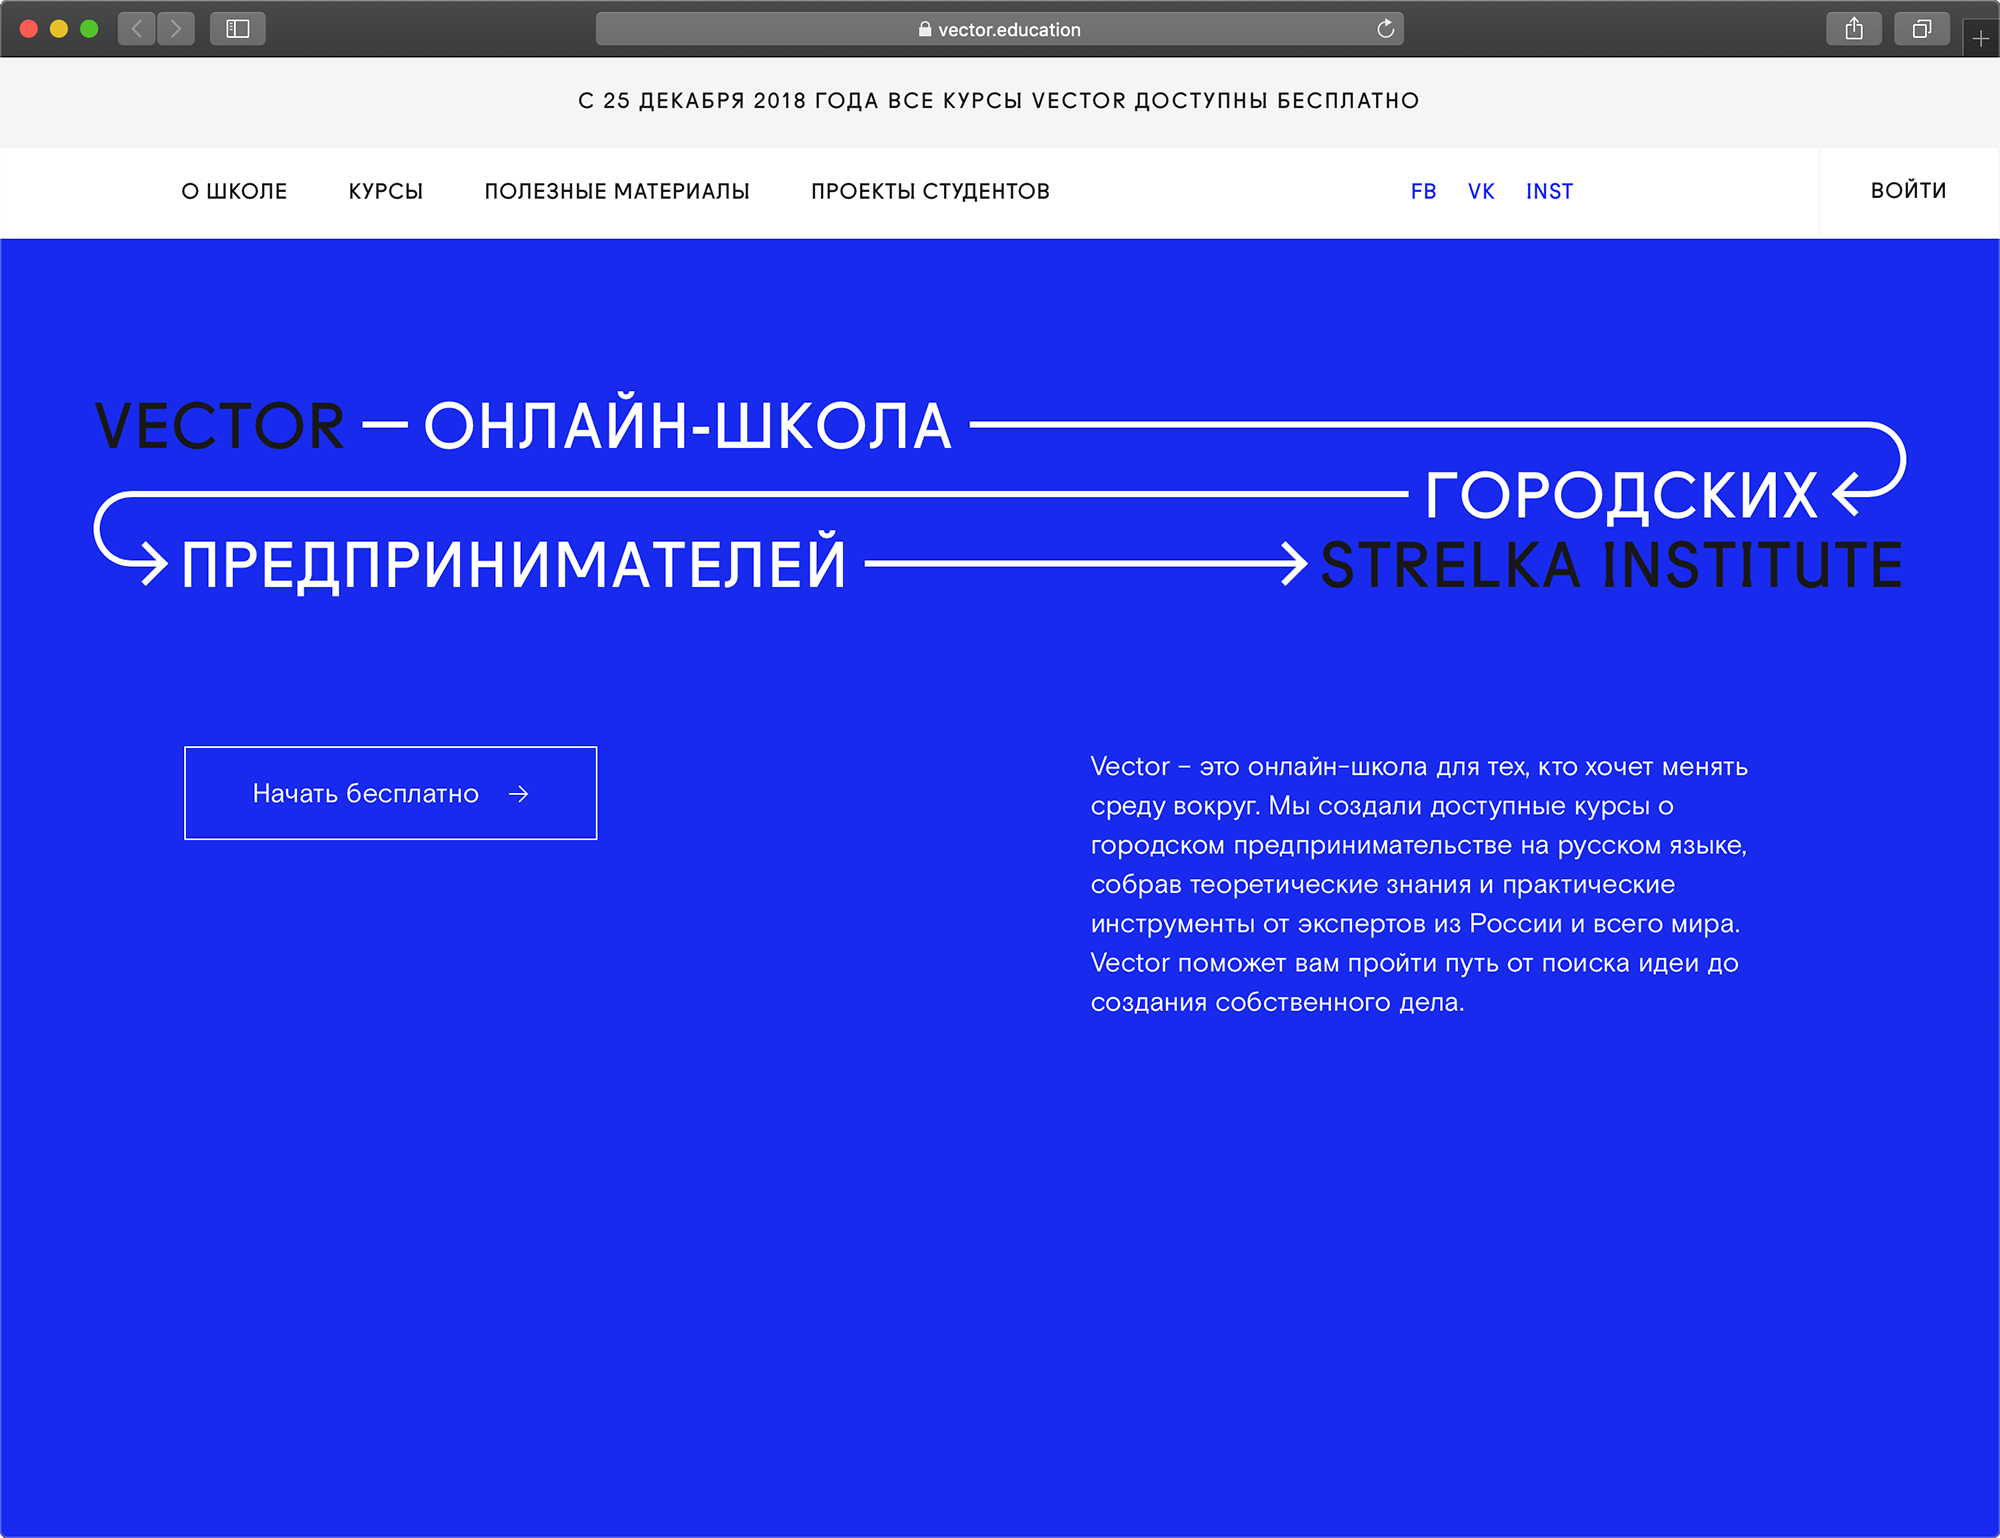Image resolution: width=2000 pixels, height=1538 pixels.
Task: Click the free courses announcement banner text
Action: [999, 101]
